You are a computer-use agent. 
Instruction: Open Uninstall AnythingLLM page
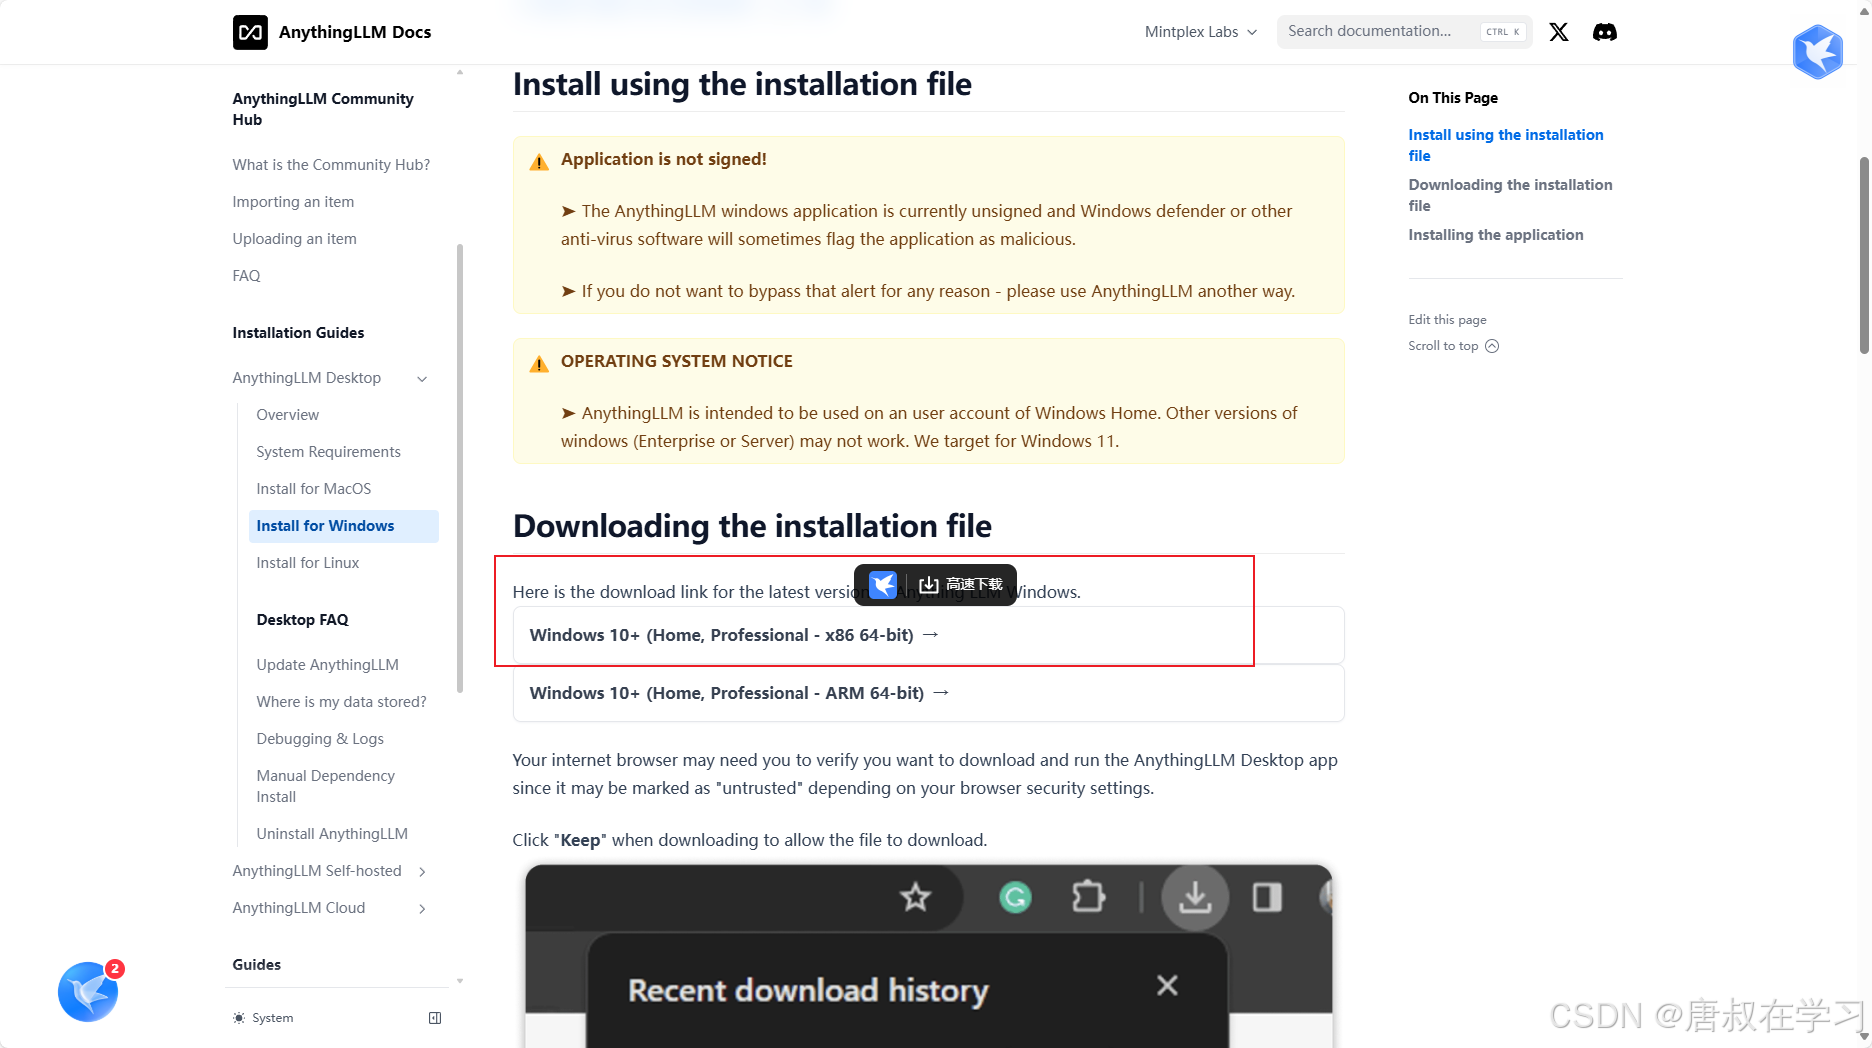332,834
